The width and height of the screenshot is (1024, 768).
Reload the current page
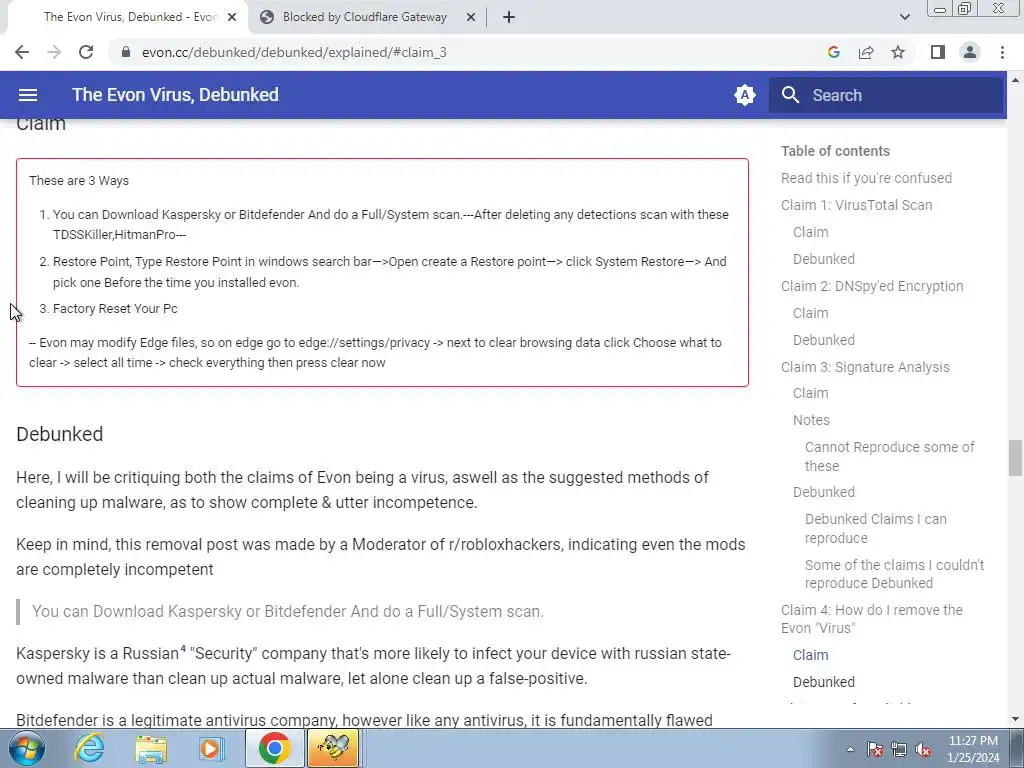click(x=86, y=52)
